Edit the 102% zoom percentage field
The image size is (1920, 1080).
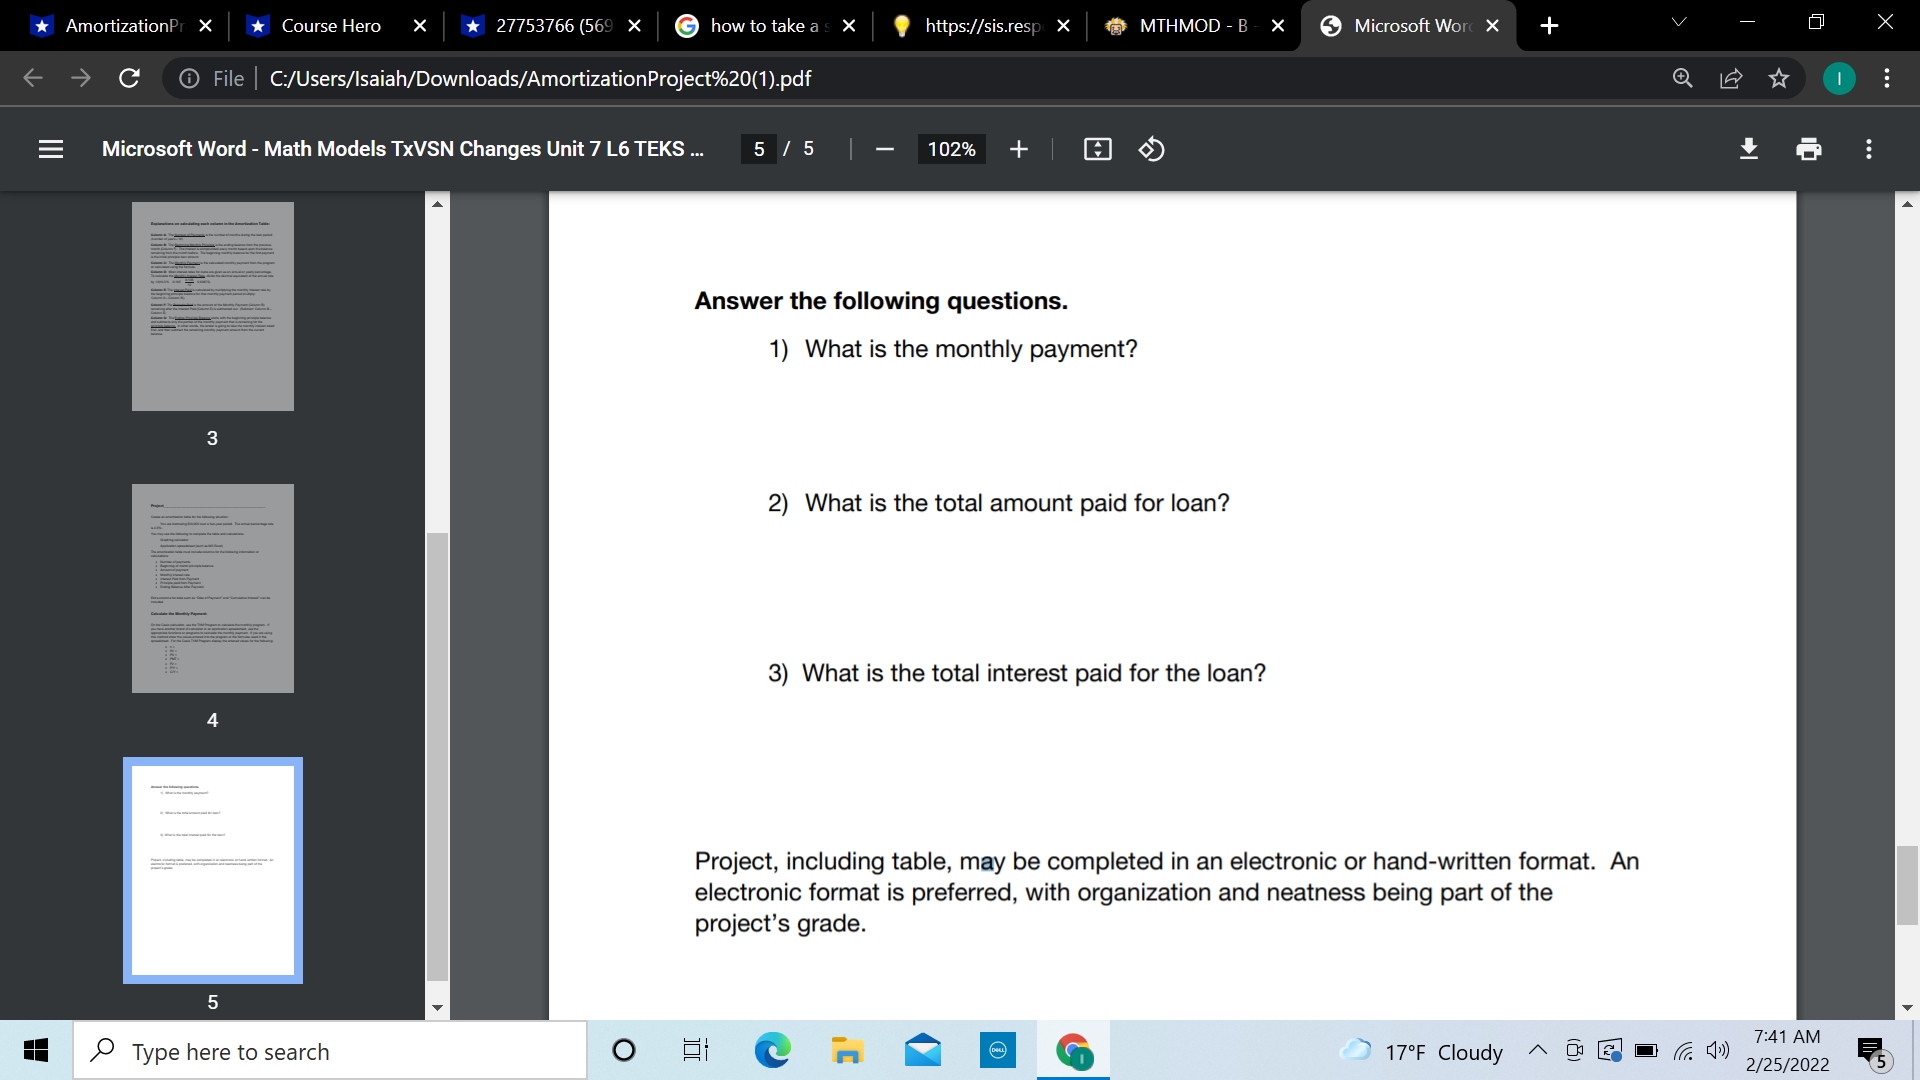point(949,149)
